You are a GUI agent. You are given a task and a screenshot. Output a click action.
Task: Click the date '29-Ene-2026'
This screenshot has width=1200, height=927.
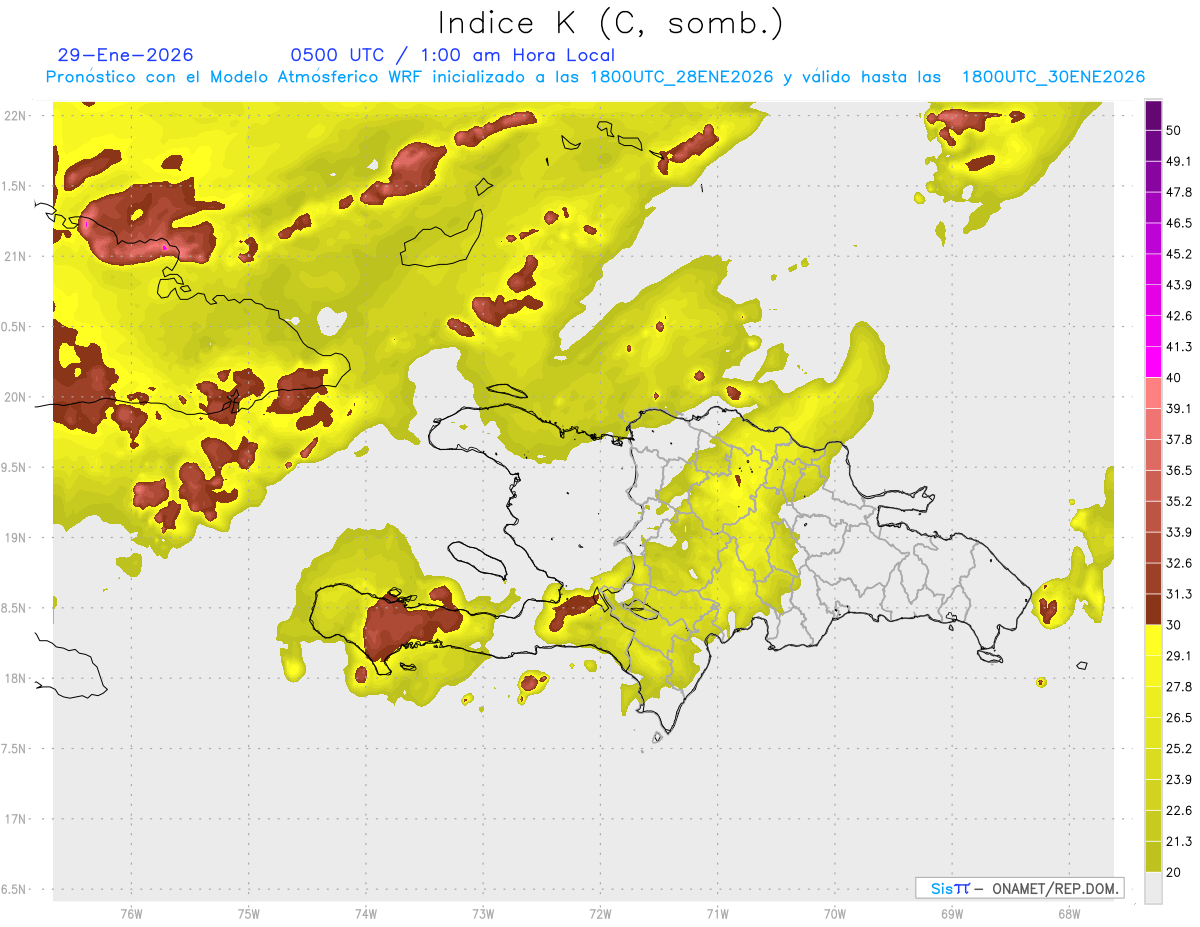[126, 55]
